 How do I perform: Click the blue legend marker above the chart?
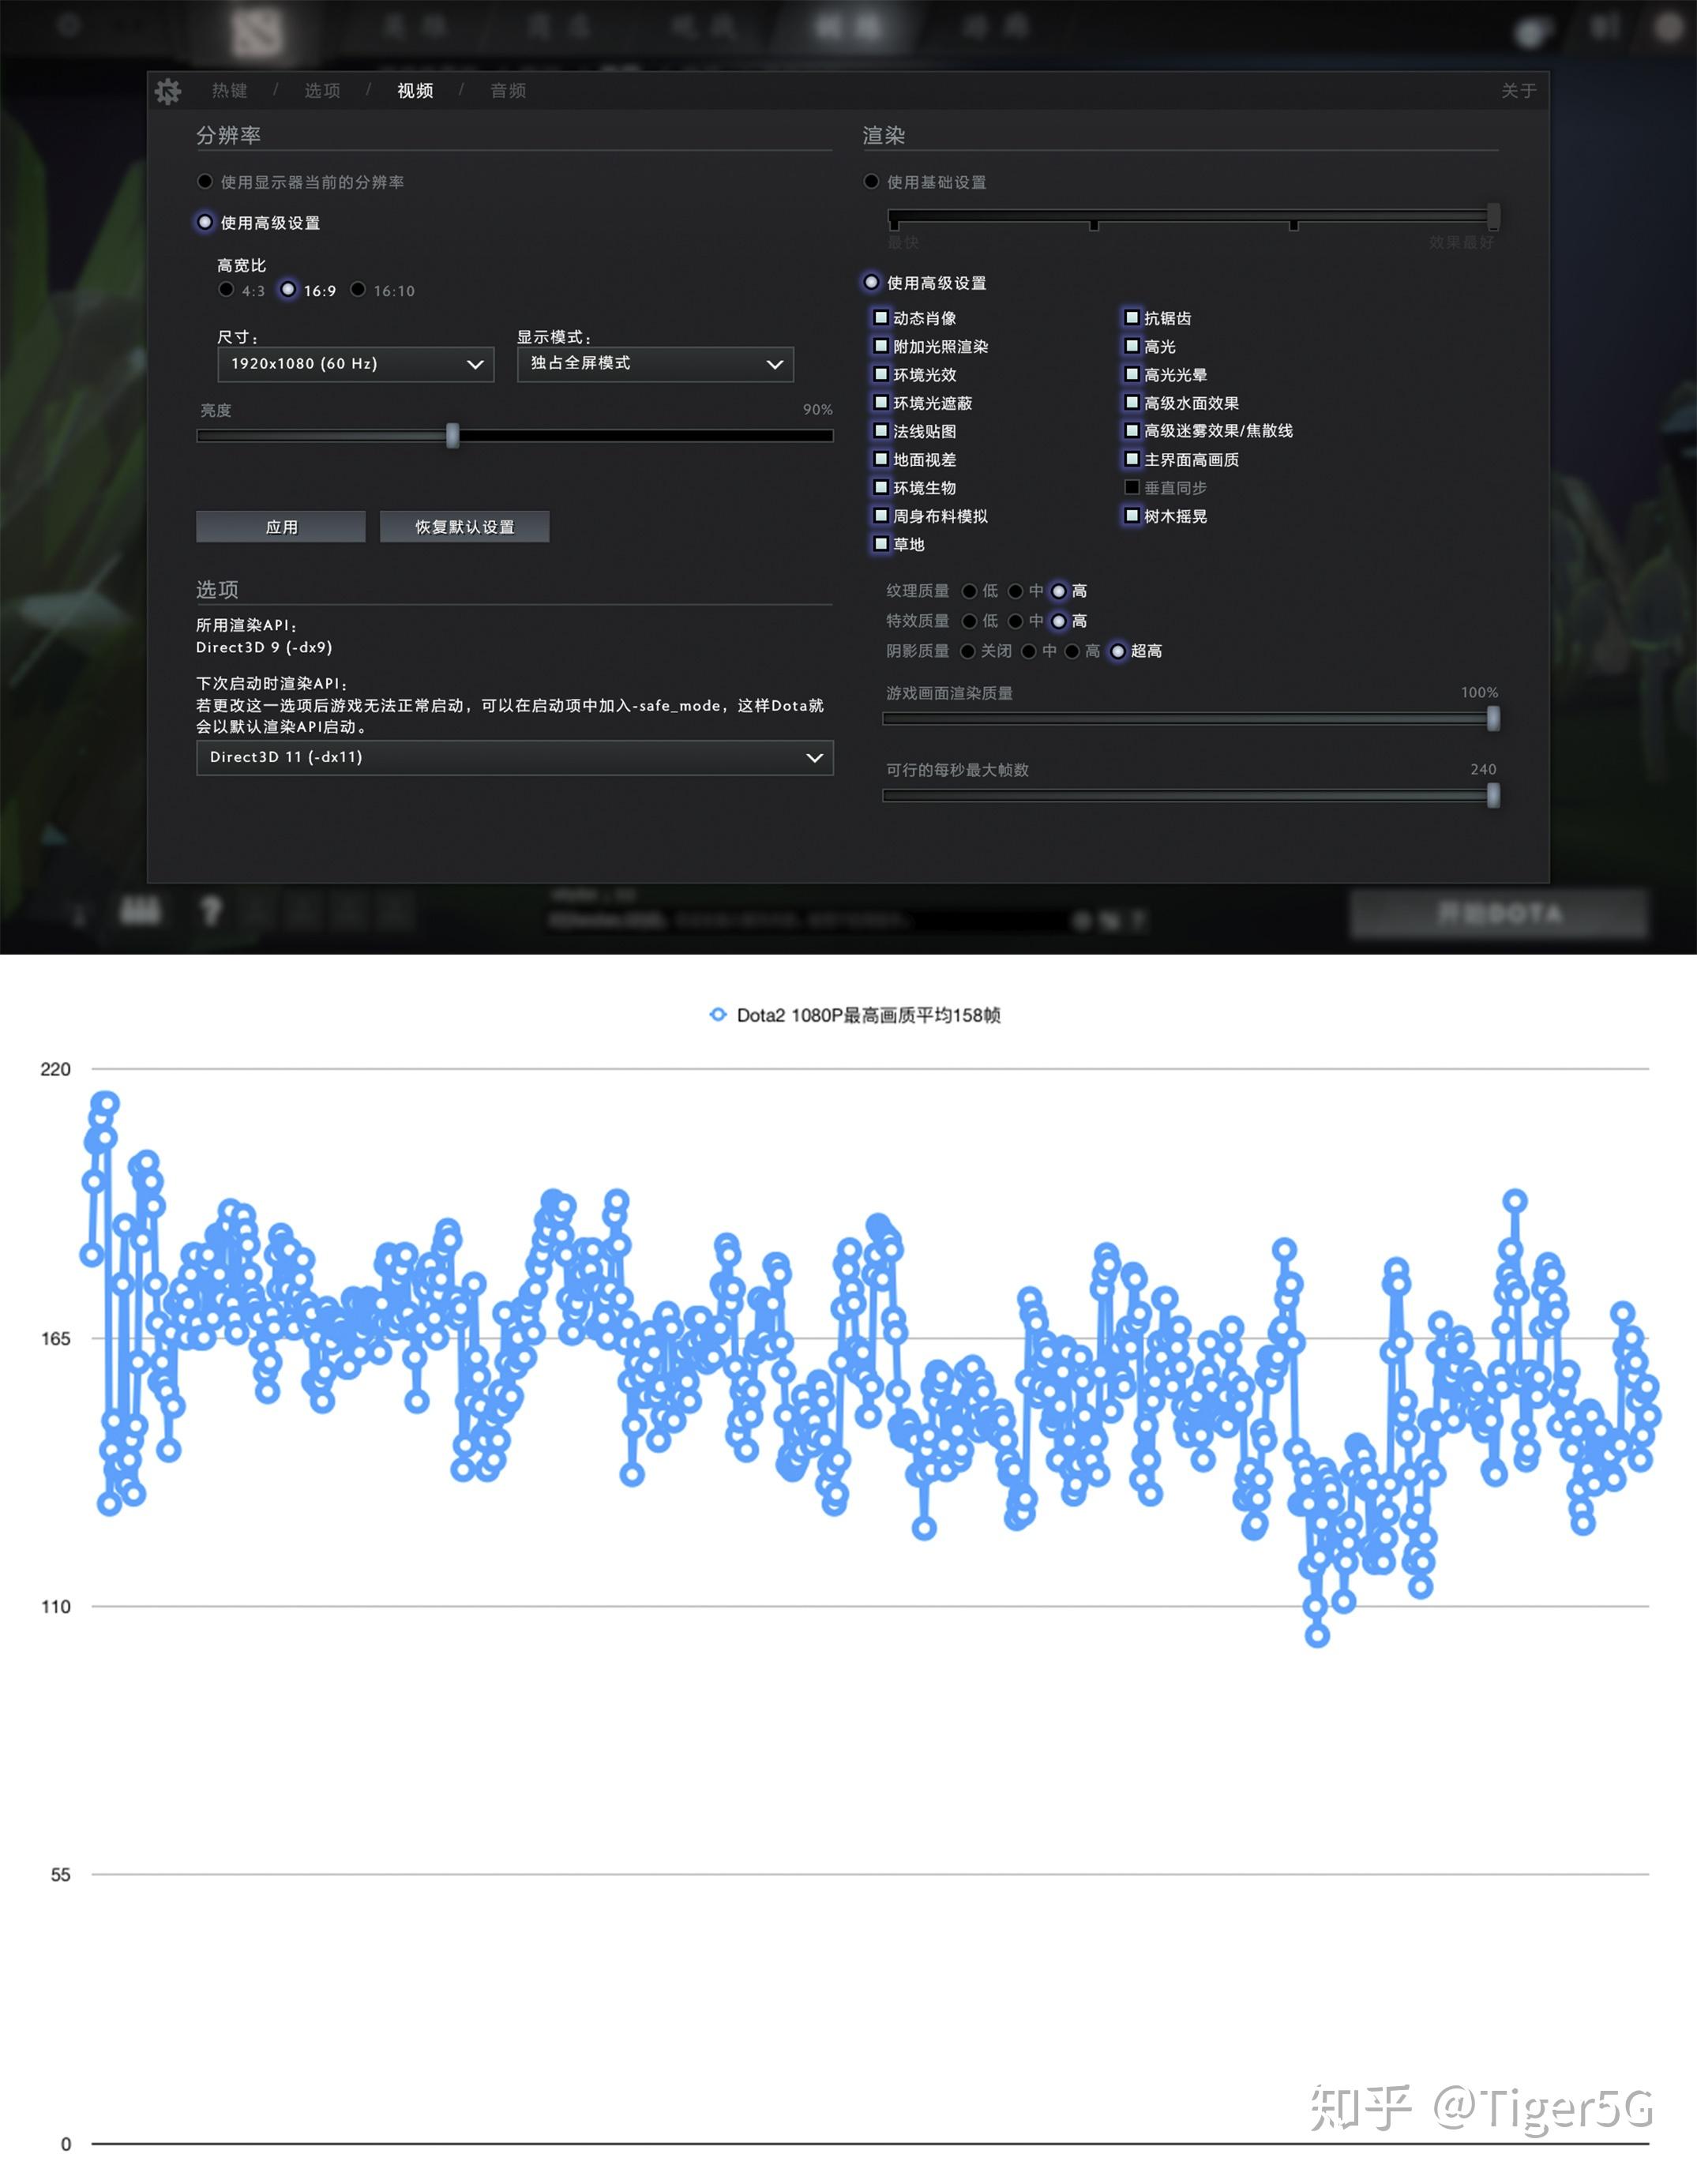pos(717,1014)
